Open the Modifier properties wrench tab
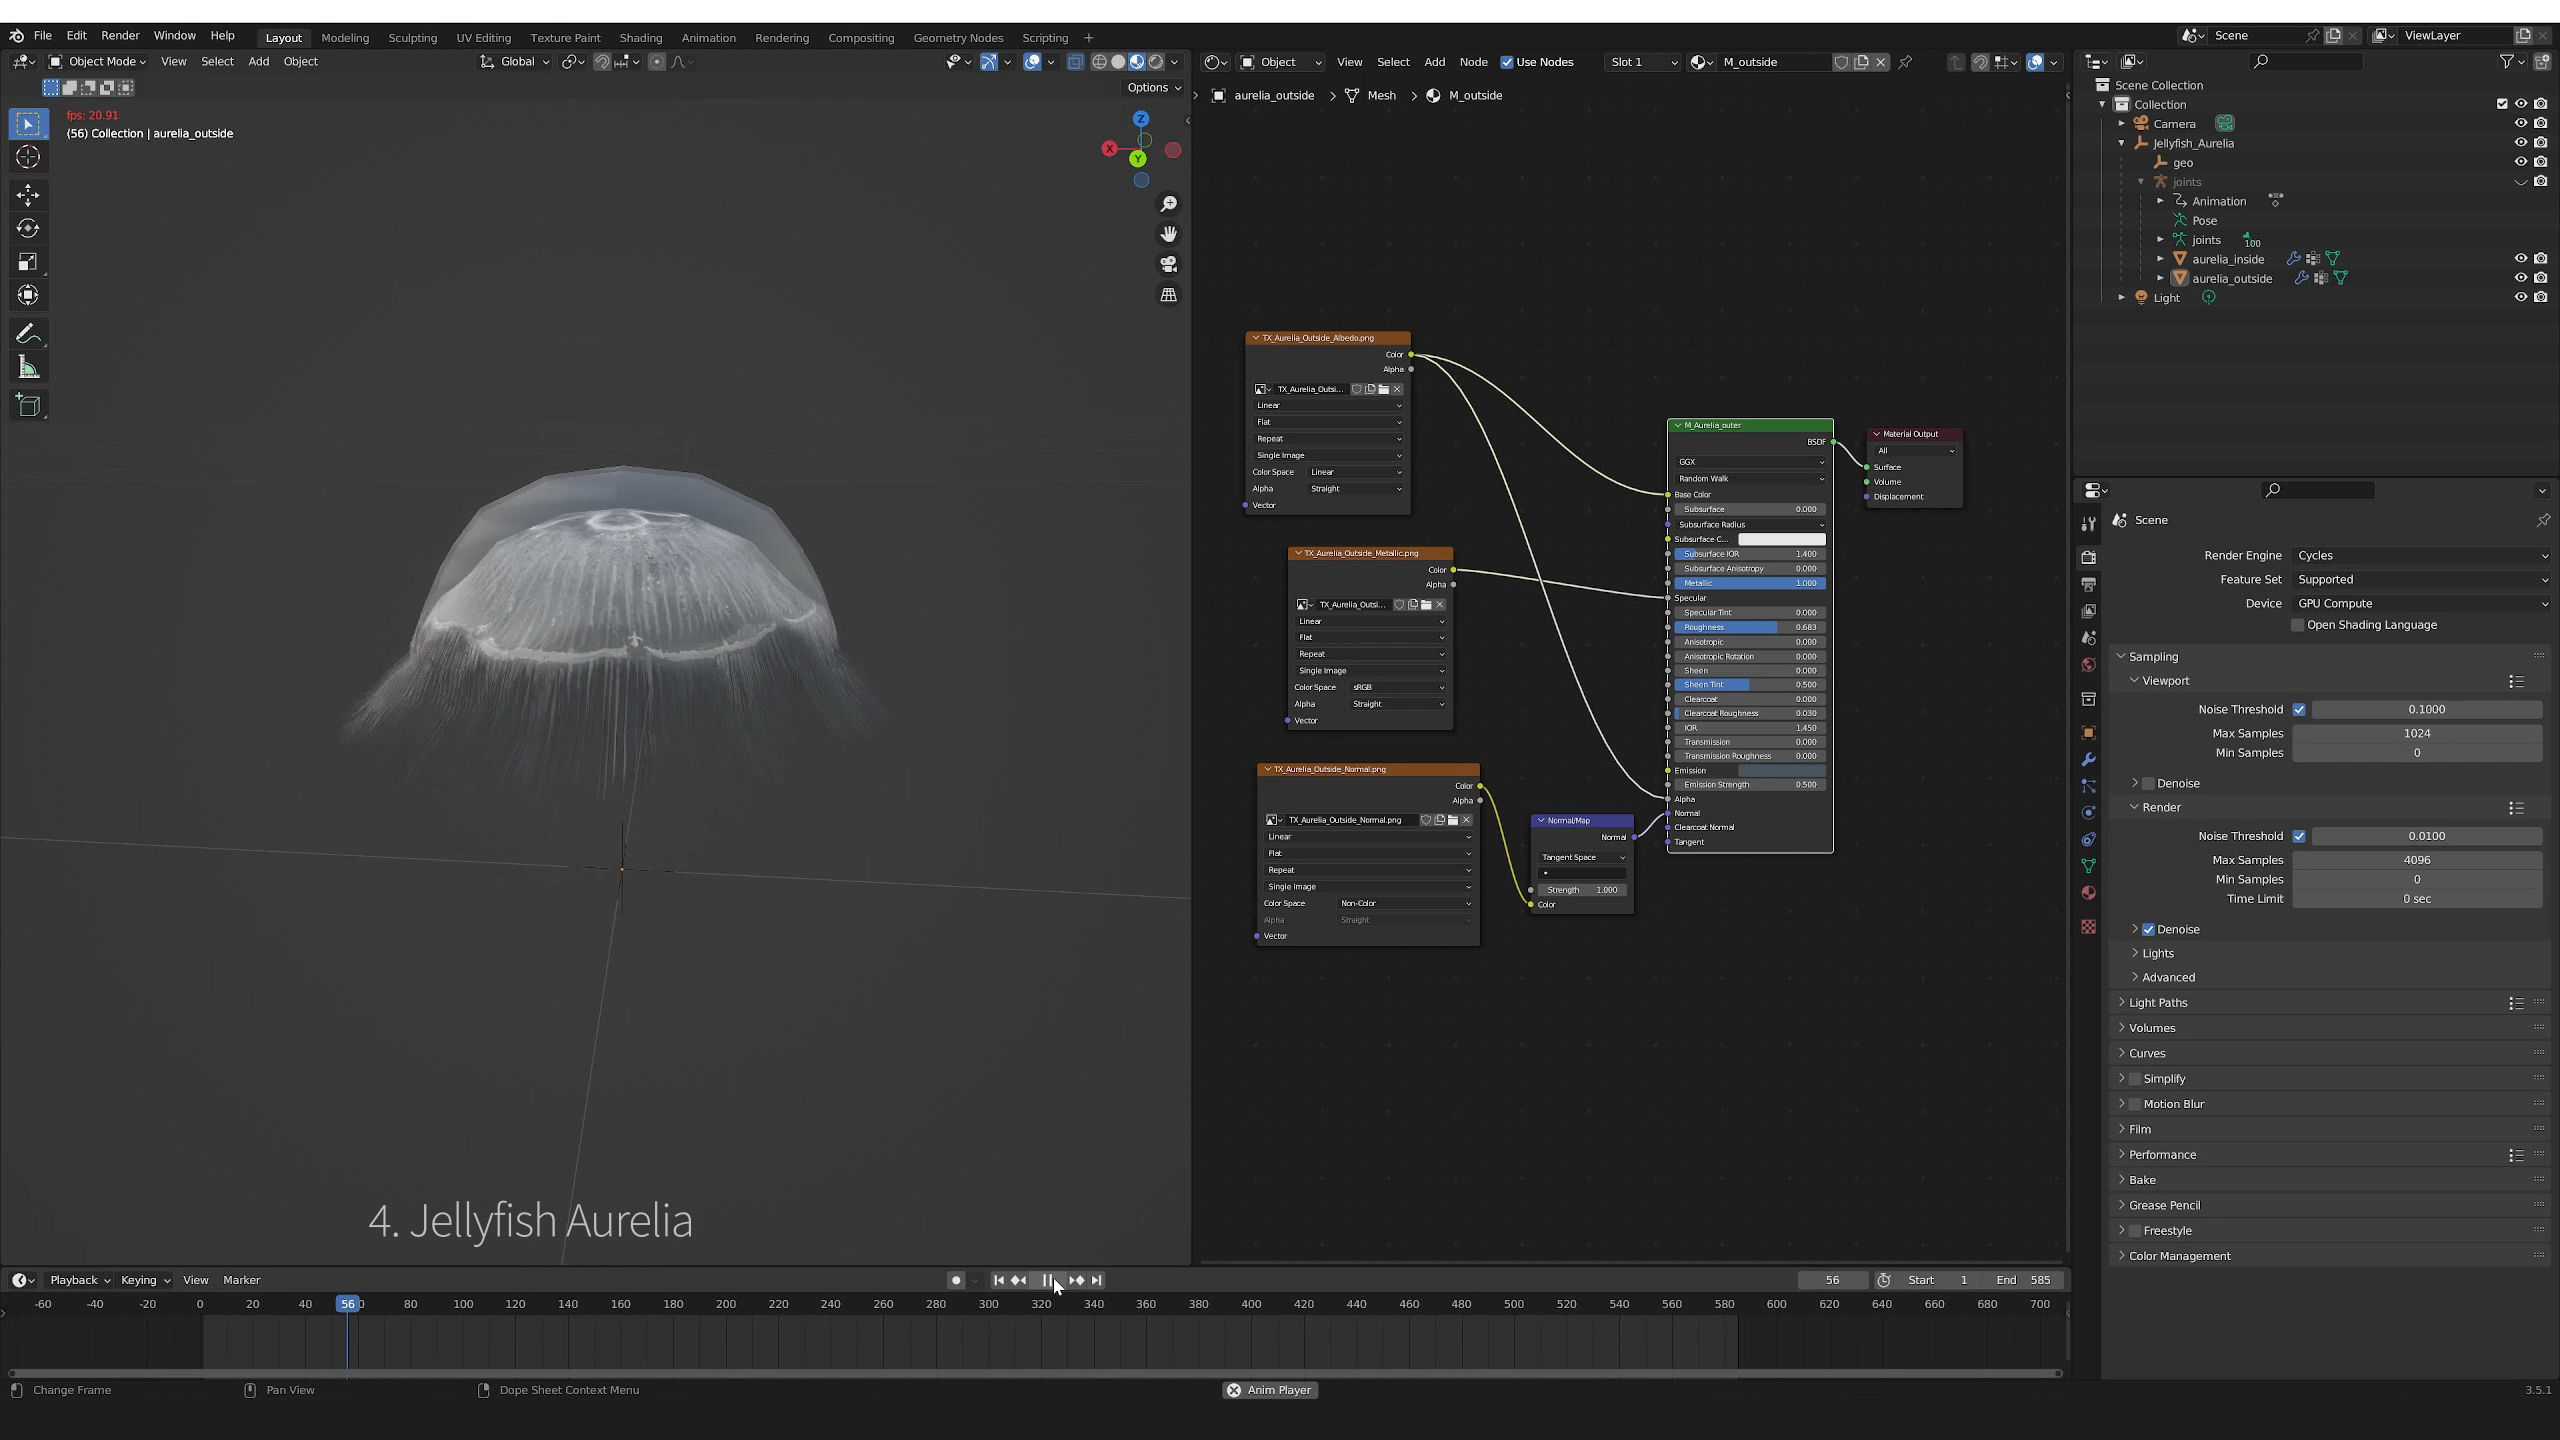The width and height of the screenshot is (2560, 1440). click(2088, 760)
